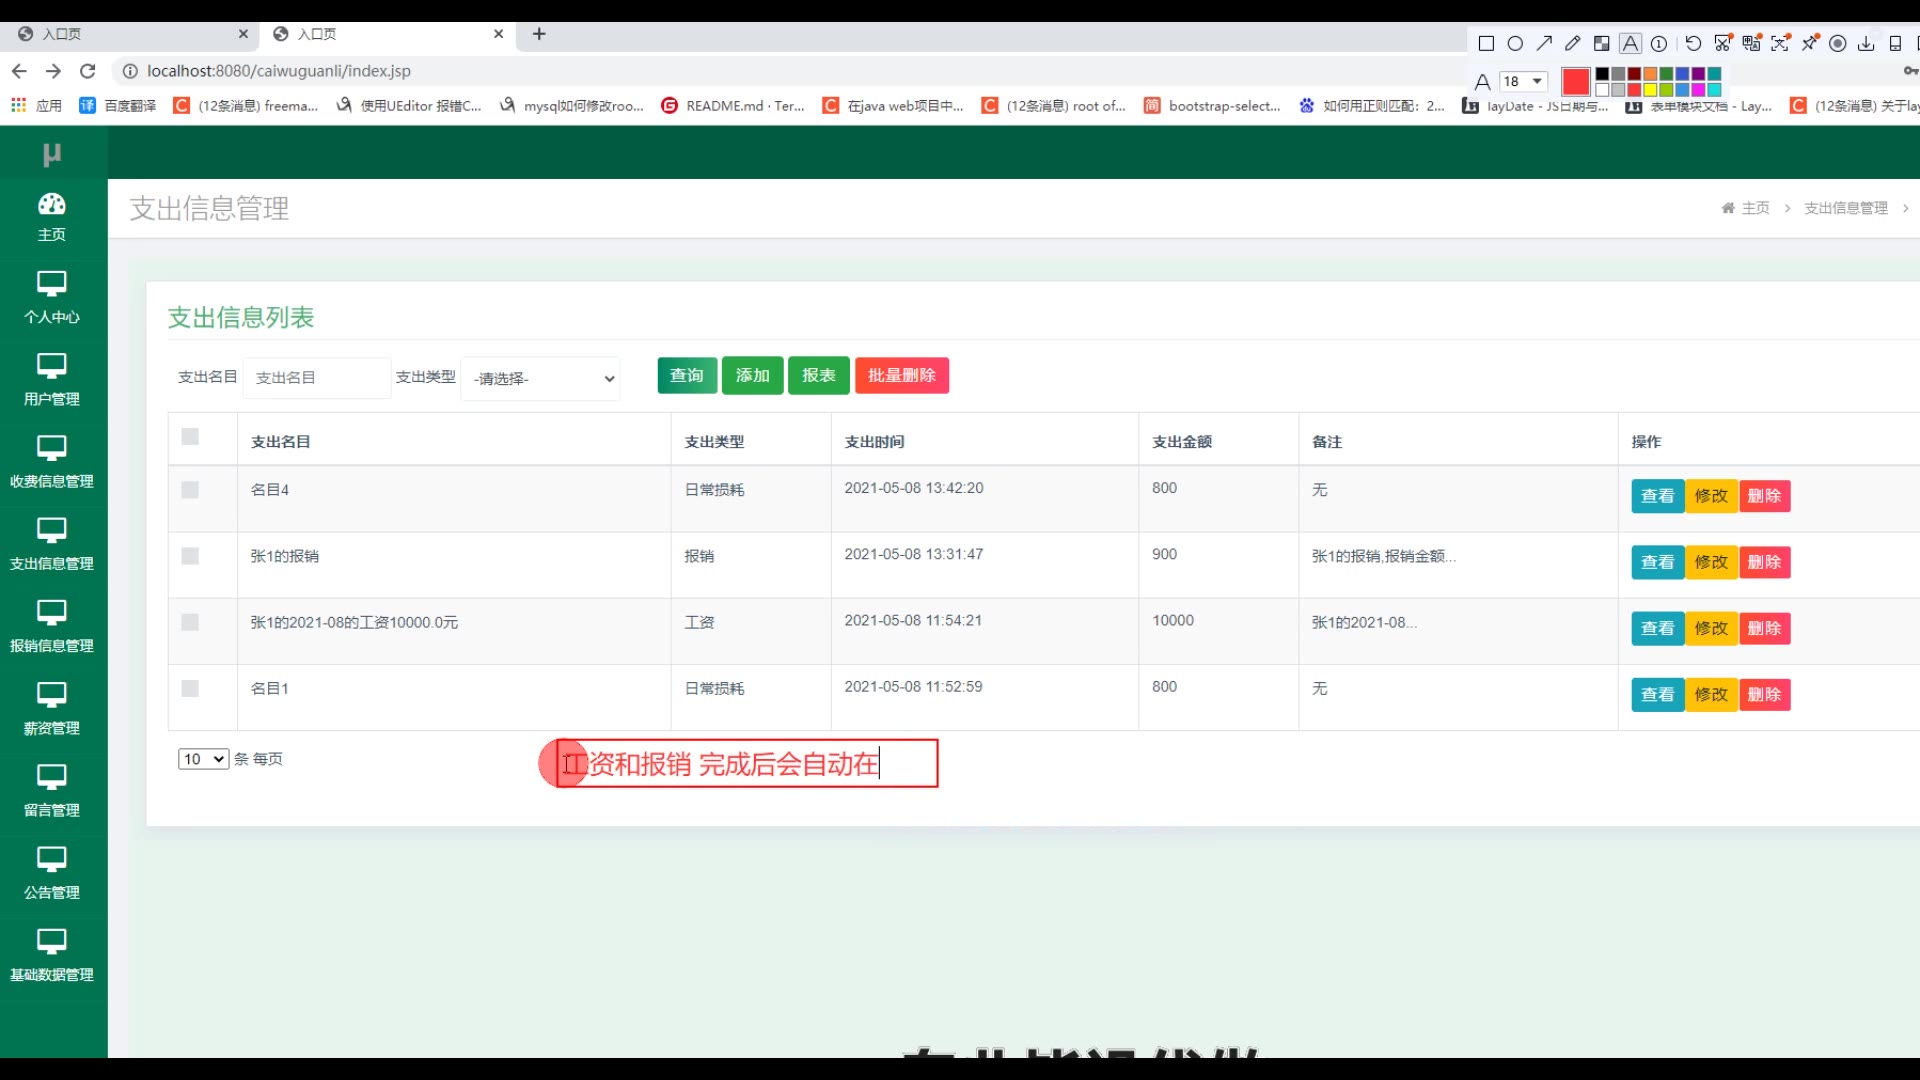Select the arrow annotation tool
This screenshot has height=1080, width=1920.
coord(1544,44)
